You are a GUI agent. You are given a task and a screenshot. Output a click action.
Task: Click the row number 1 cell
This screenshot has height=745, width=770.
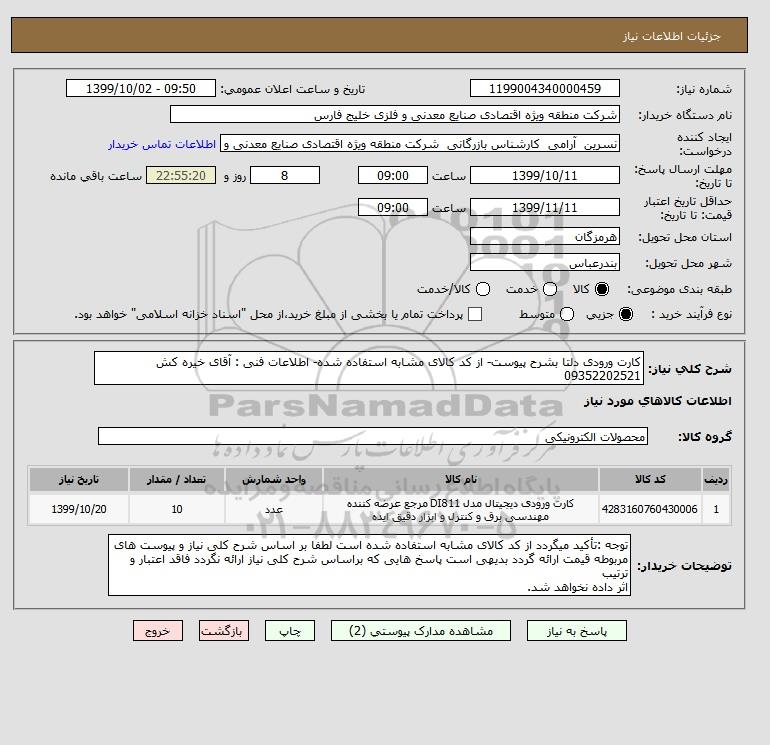coord(716,509)
